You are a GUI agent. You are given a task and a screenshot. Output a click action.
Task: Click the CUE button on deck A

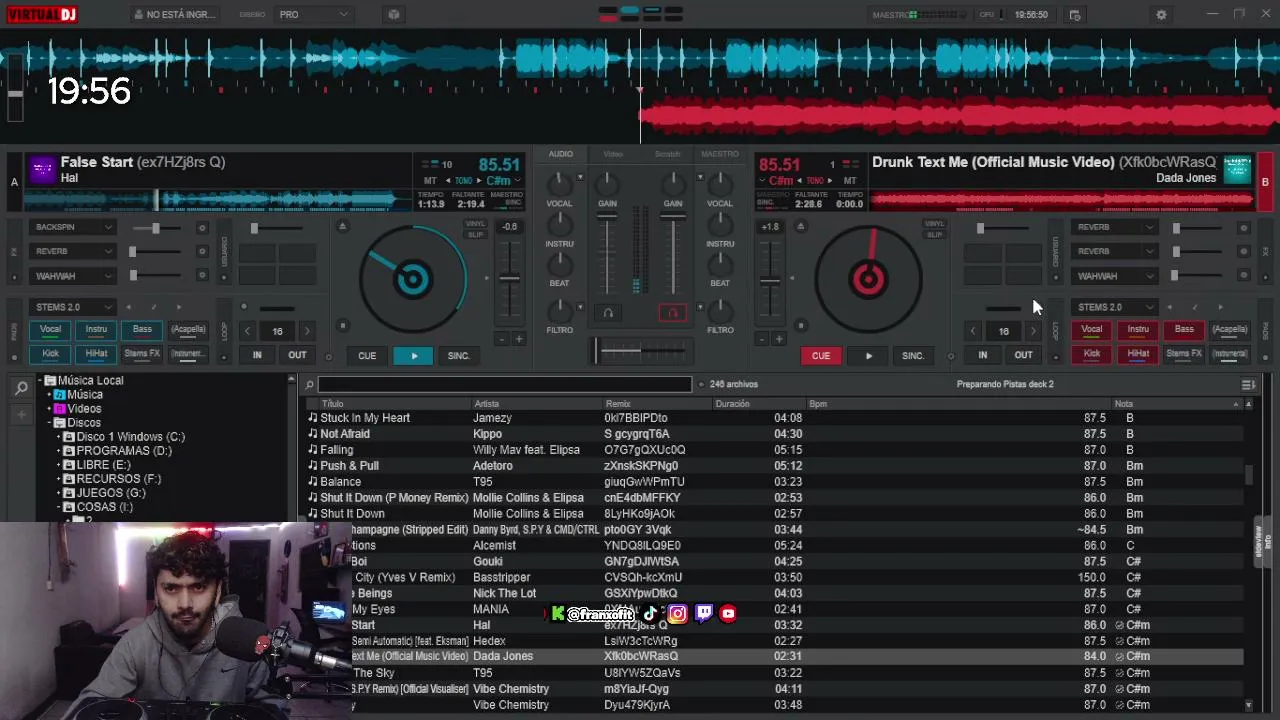367,356
